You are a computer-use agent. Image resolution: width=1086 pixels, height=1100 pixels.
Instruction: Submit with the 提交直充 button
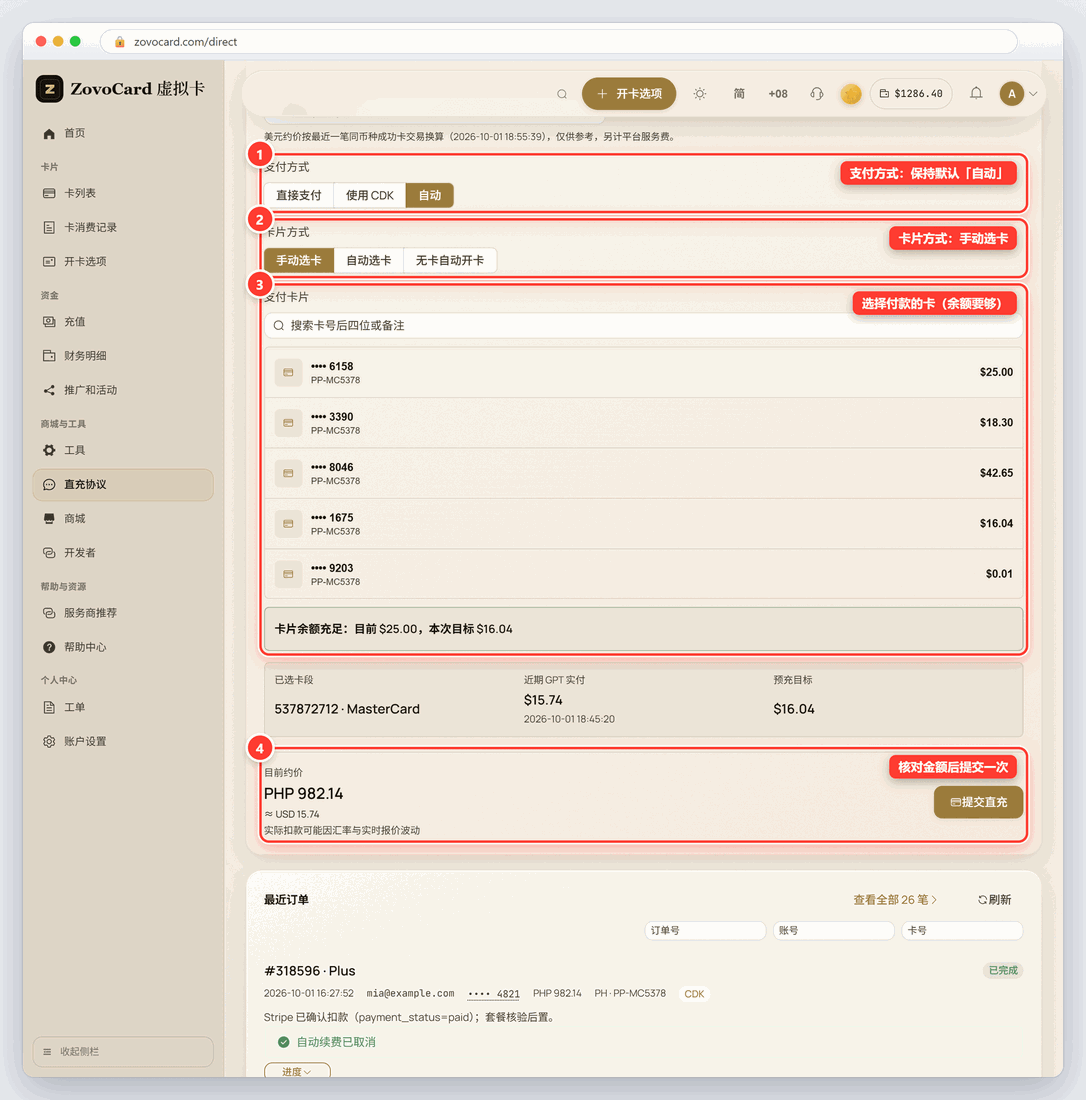pyautogui.click(x=978, y=802)
